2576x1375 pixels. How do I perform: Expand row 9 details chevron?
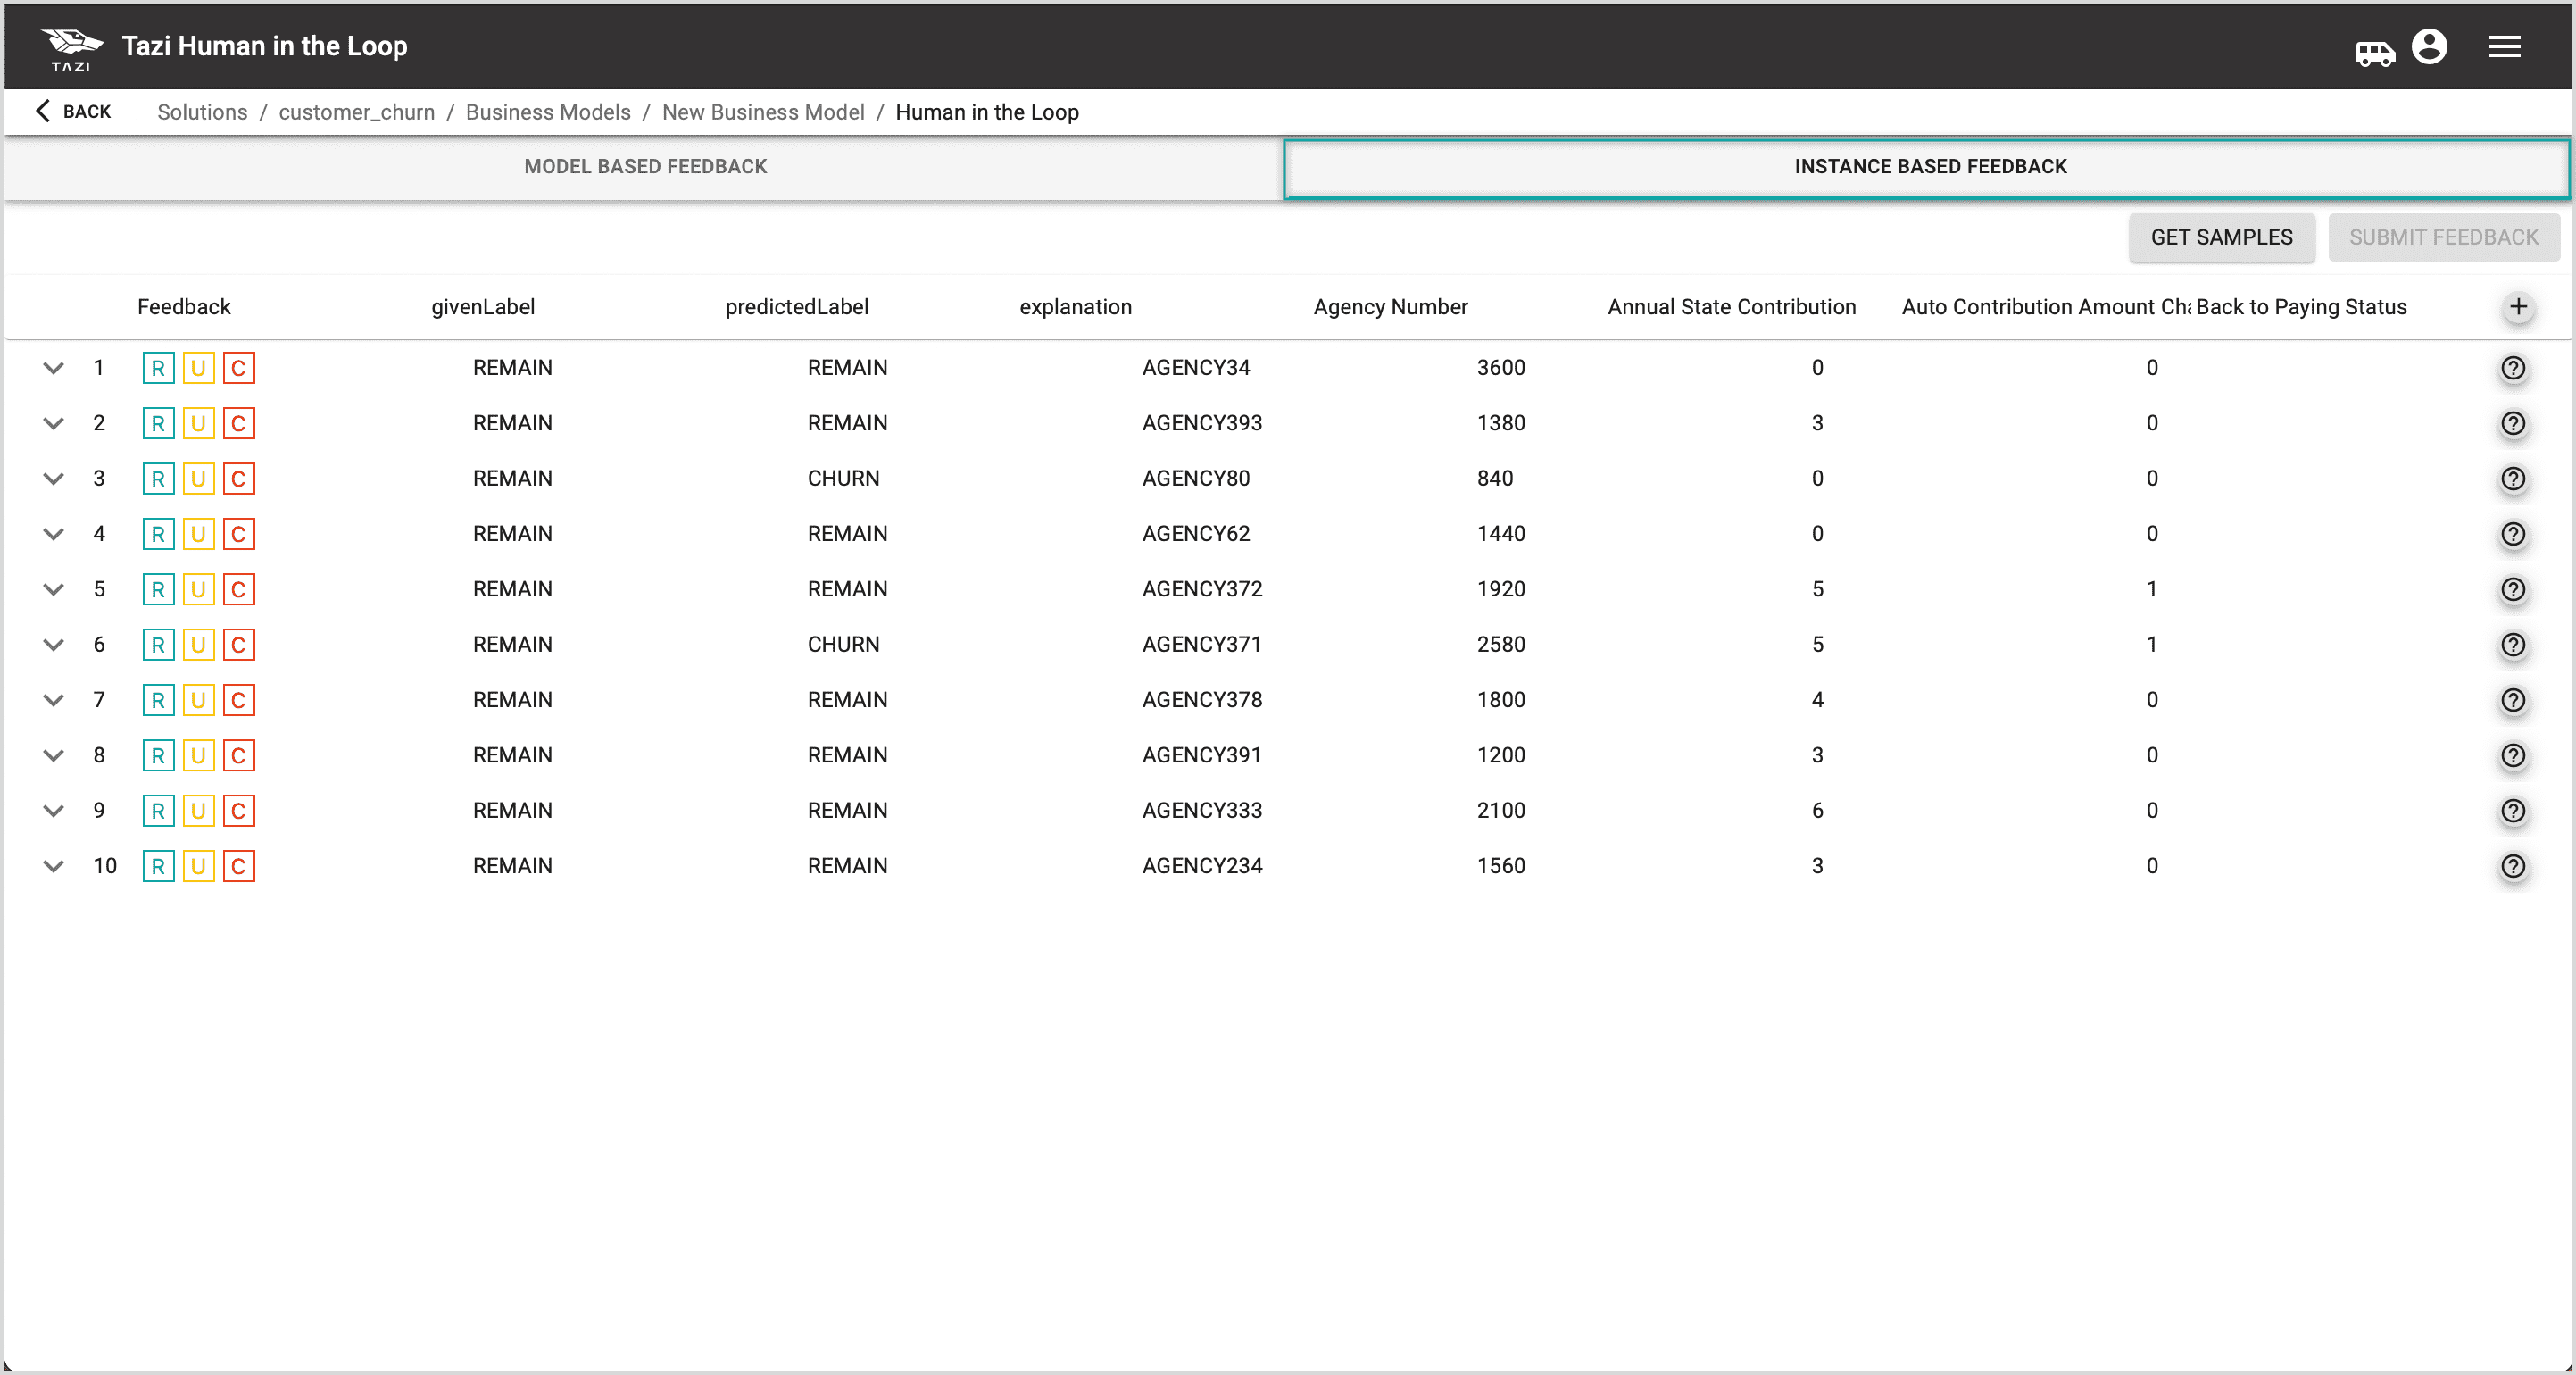54,811
